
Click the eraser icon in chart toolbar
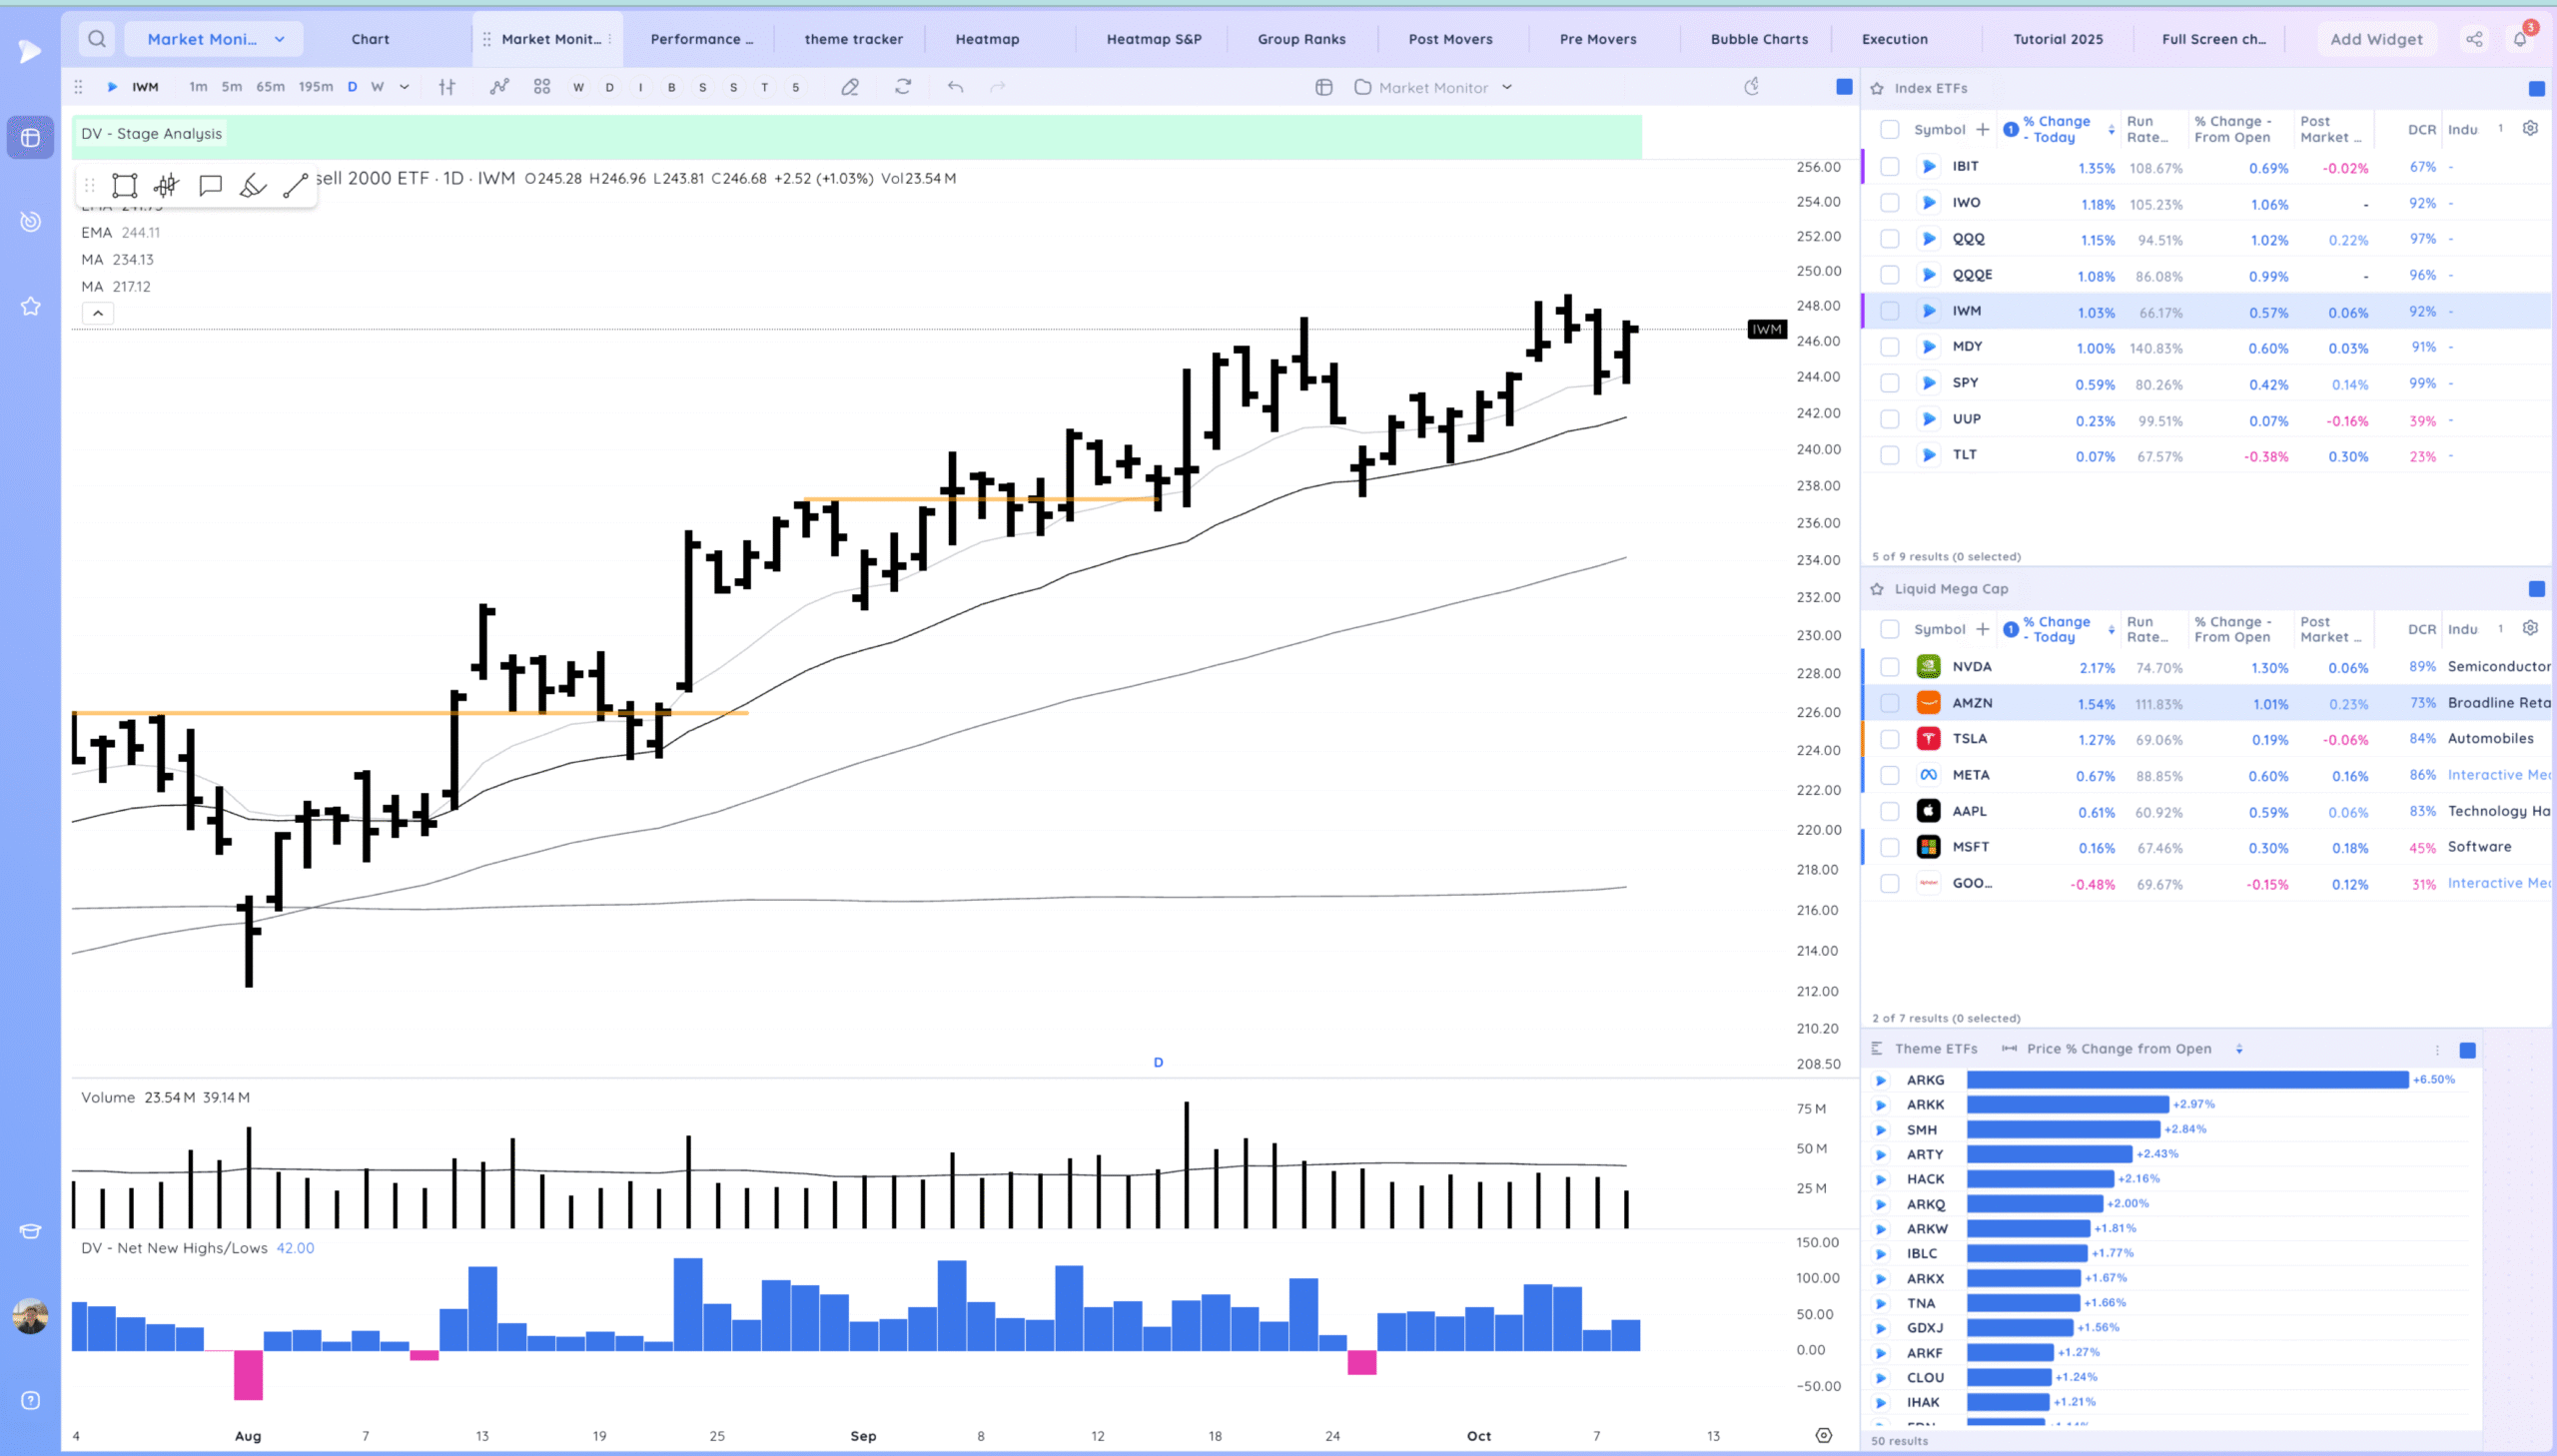pos(850,87)
